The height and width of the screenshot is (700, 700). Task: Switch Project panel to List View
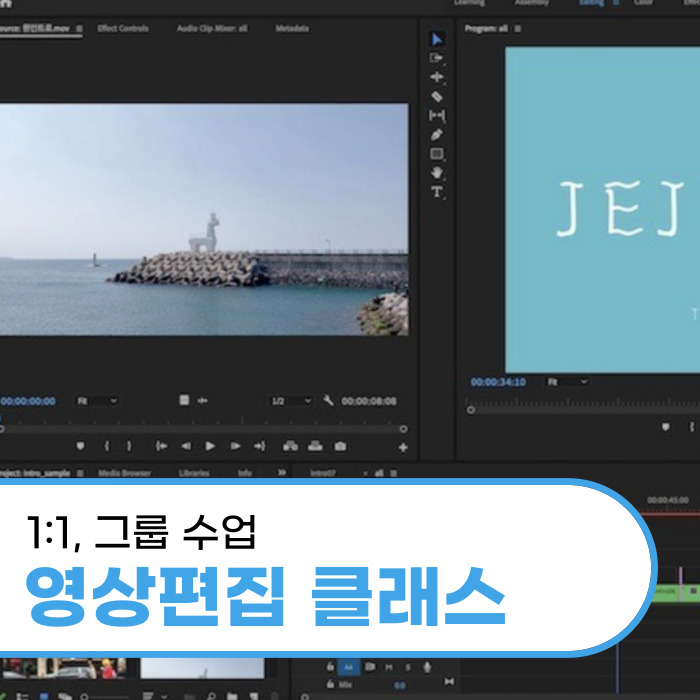[x=23, y=696]
